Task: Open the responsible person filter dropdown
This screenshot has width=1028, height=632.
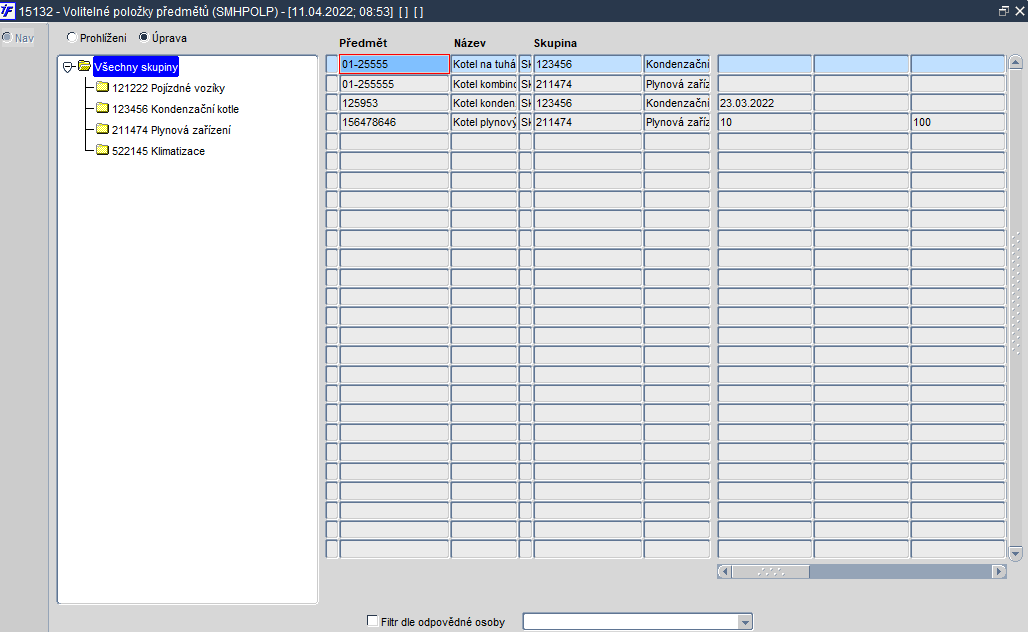Action: point(745,622)
